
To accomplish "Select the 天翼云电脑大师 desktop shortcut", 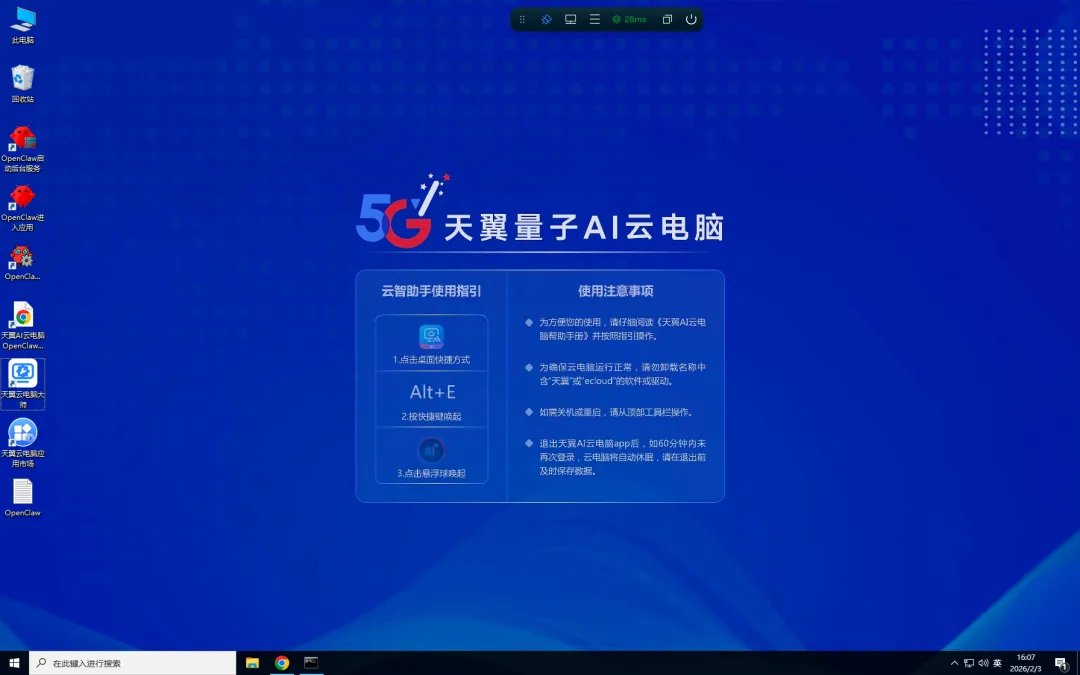I will click(x=23, y=384).
